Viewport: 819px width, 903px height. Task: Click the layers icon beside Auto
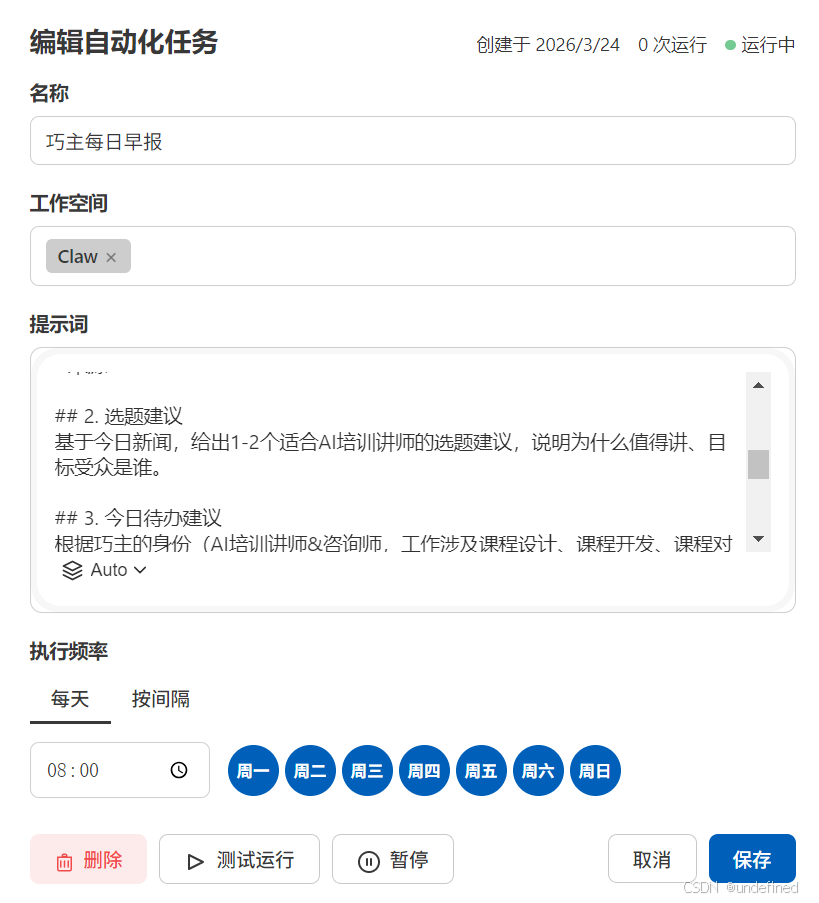point(73,570)
